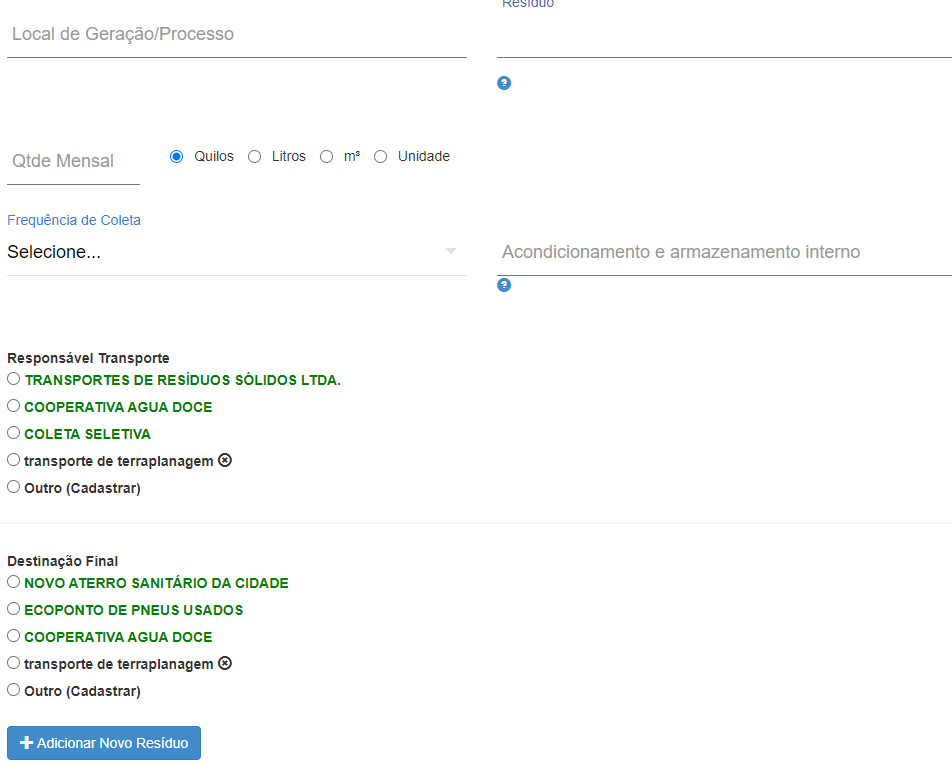Screen dimensions: 952x767
Task: Choose ECOPONTO DE PNEUS USADOS destination
Action: 13,608
